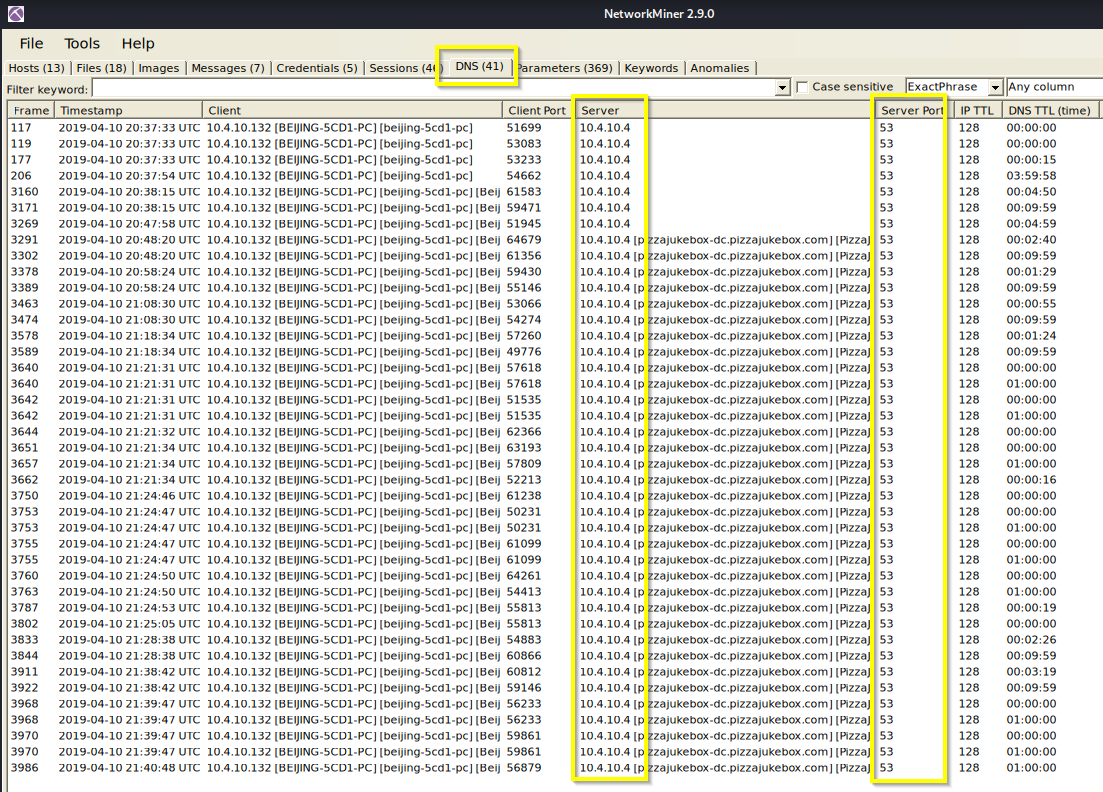Open the Any column dropdown
Screen dimensions: 1103x792
point(1052,88)
